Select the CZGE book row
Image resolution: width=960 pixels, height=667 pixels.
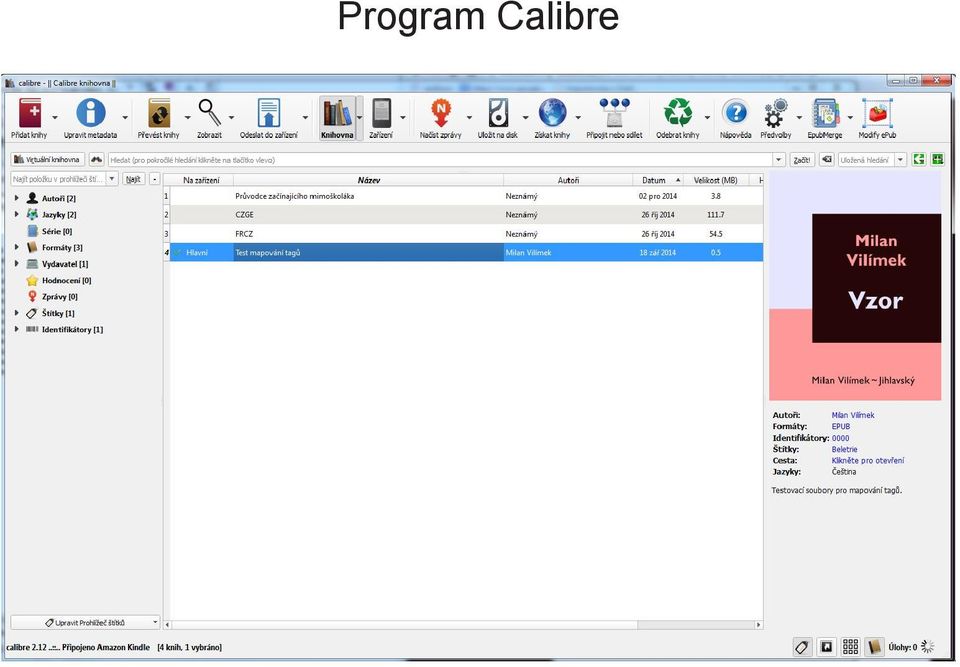463,214
